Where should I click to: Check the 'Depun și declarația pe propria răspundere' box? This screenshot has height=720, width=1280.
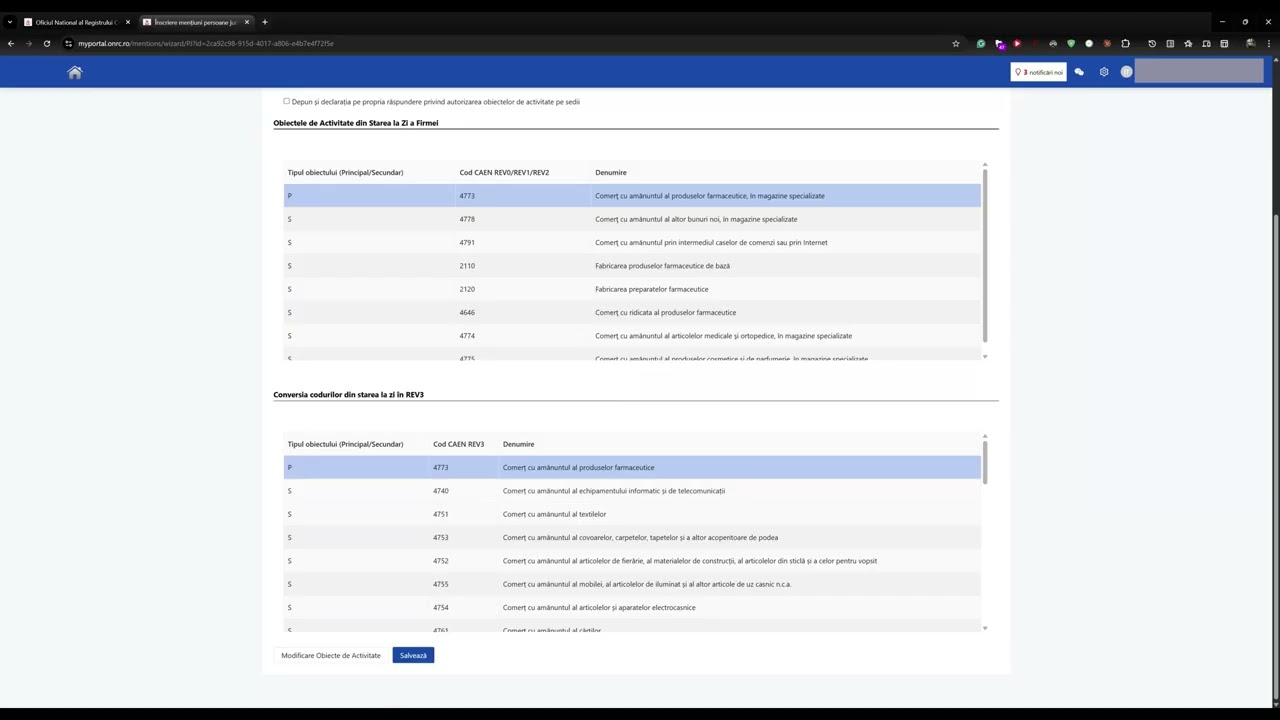tap(287, 101)
